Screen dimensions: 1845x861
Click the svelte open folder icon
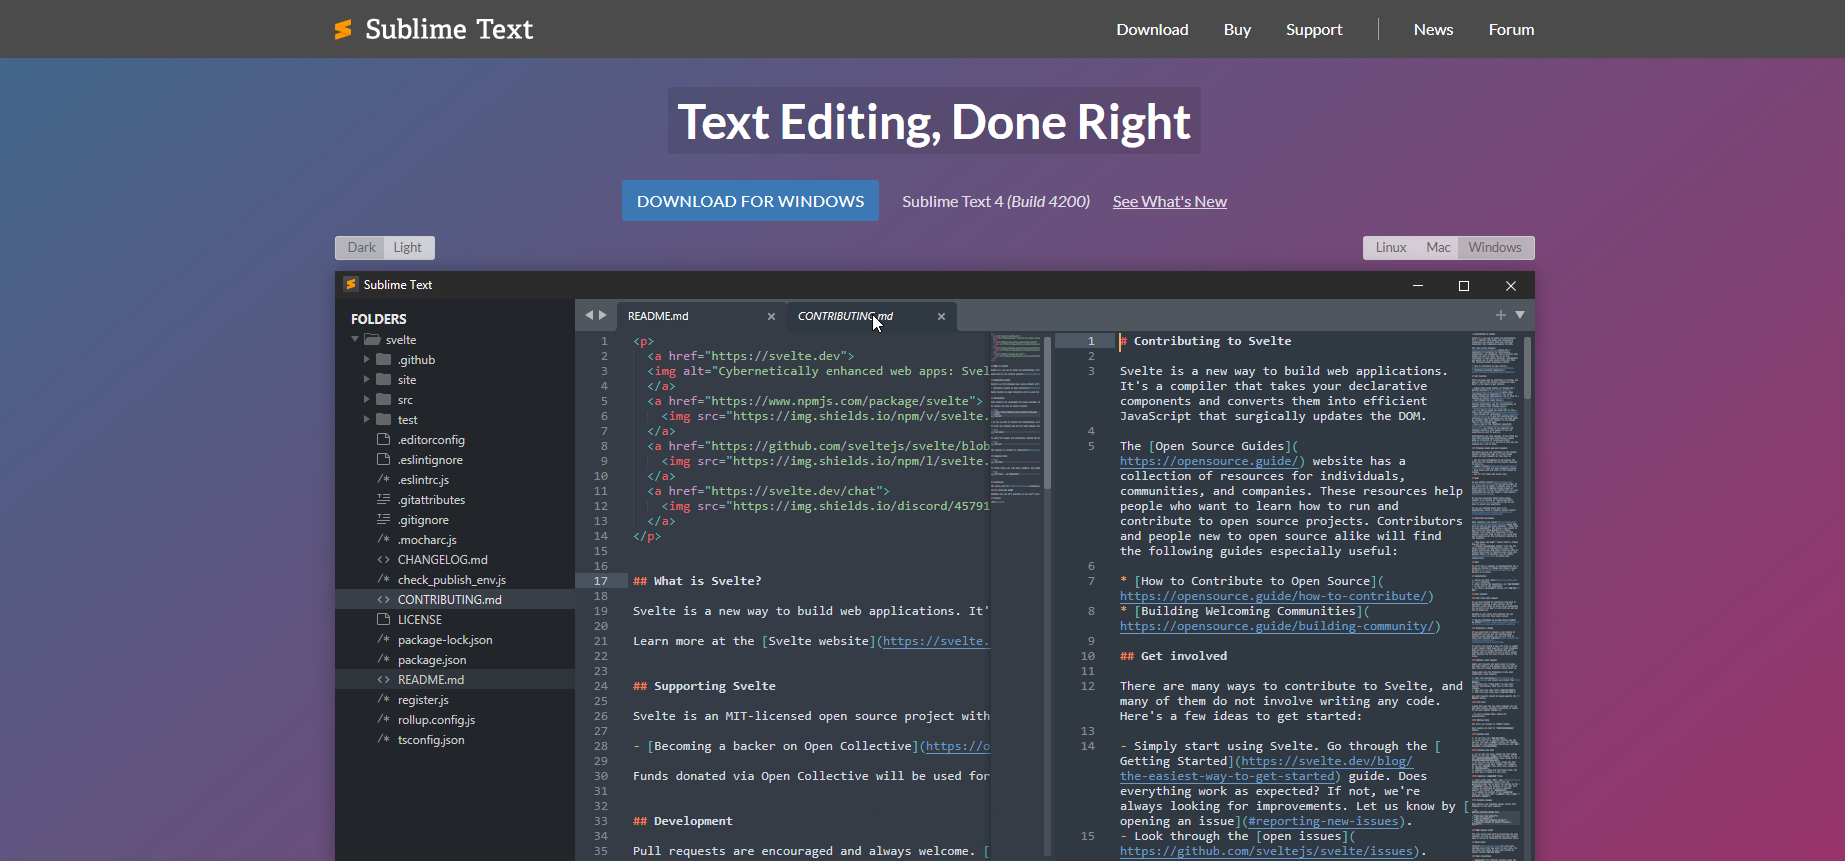[372, 339]
